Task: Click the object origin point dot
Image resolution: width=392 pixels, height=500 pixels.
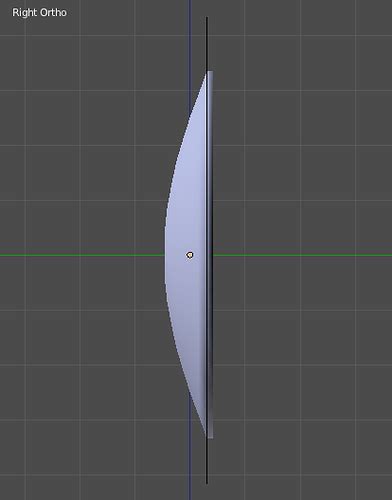Action: tap(189, 255)
